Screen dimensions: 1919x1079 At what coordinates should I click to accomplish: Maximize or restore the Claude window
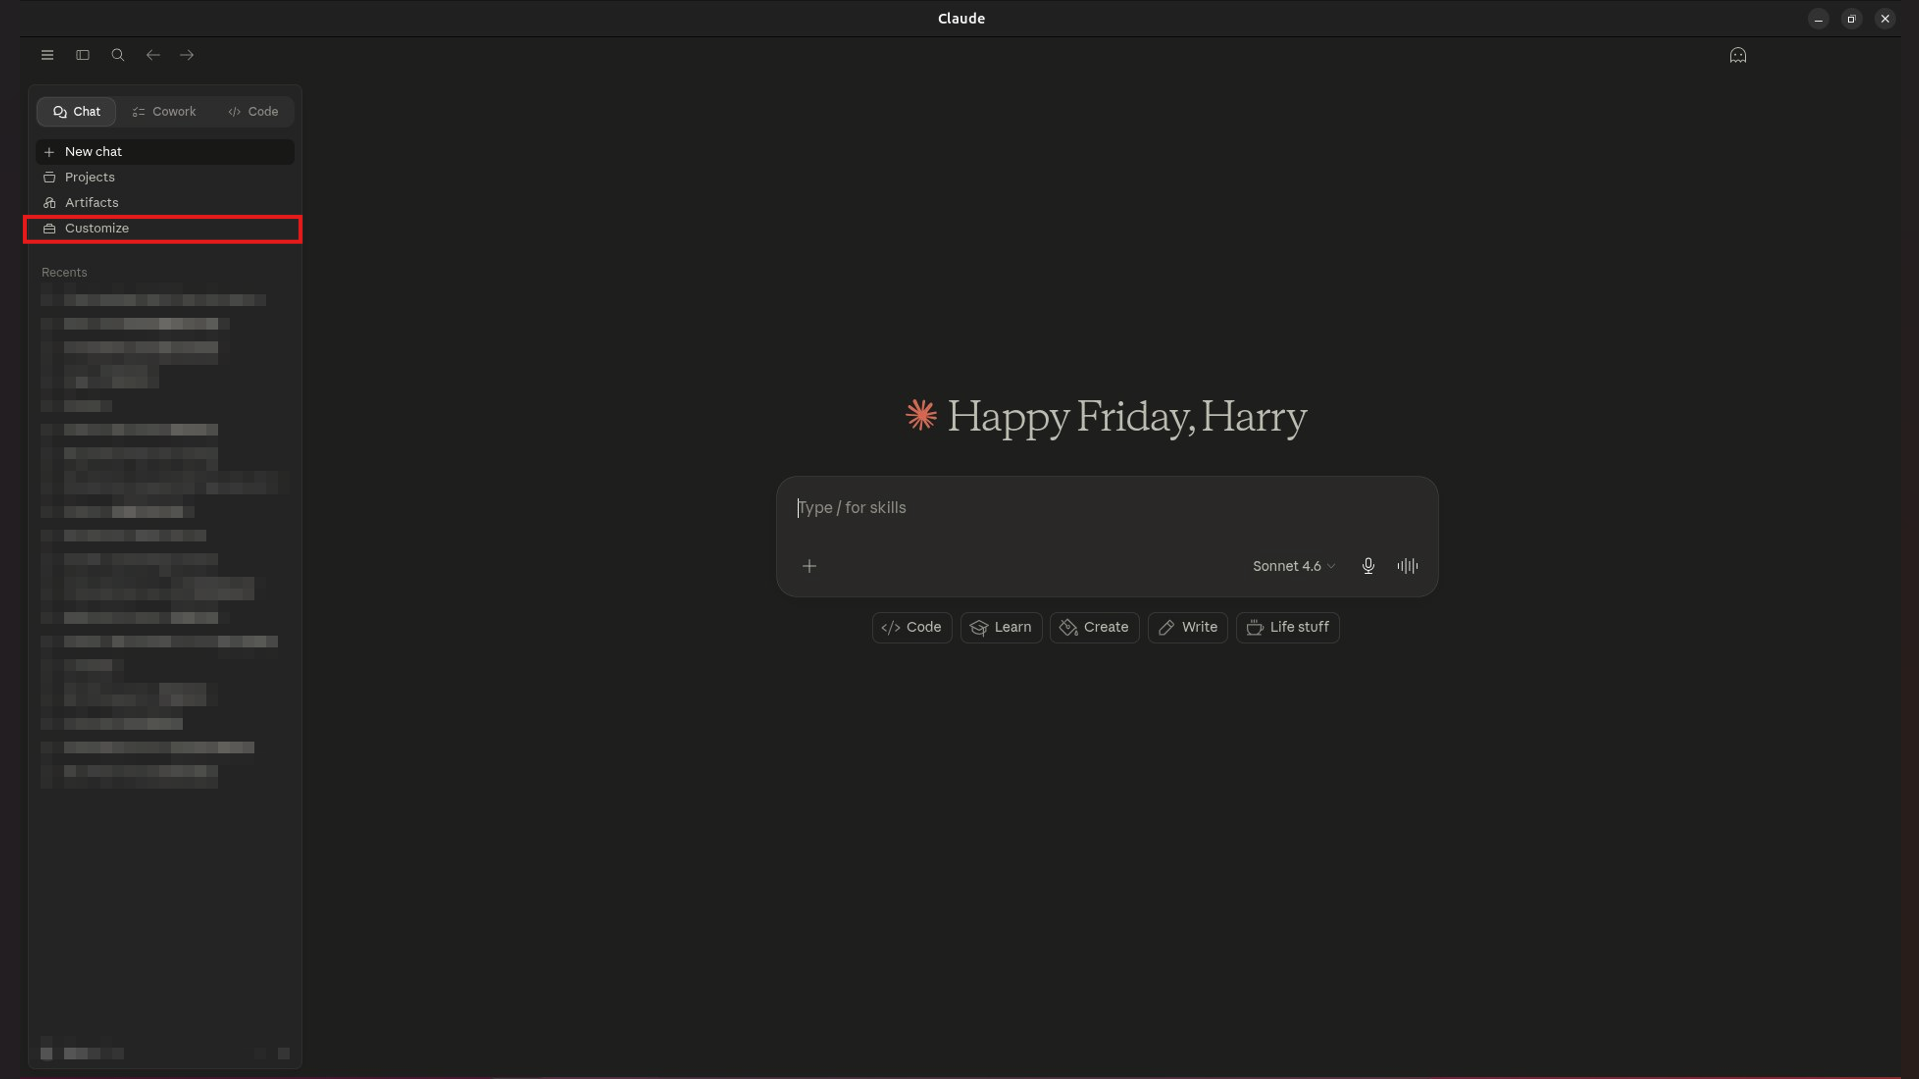click(1851, 19)
